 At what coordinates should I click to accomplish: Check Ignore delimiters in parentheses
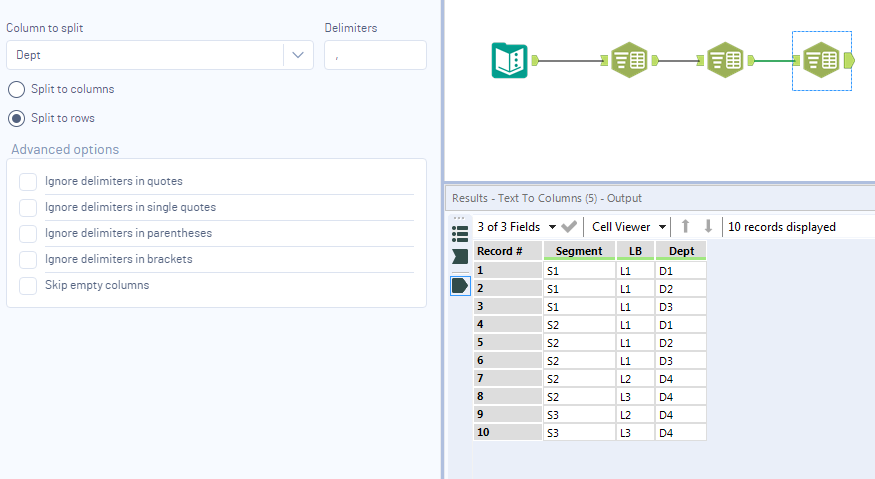[x=28, y=233]
